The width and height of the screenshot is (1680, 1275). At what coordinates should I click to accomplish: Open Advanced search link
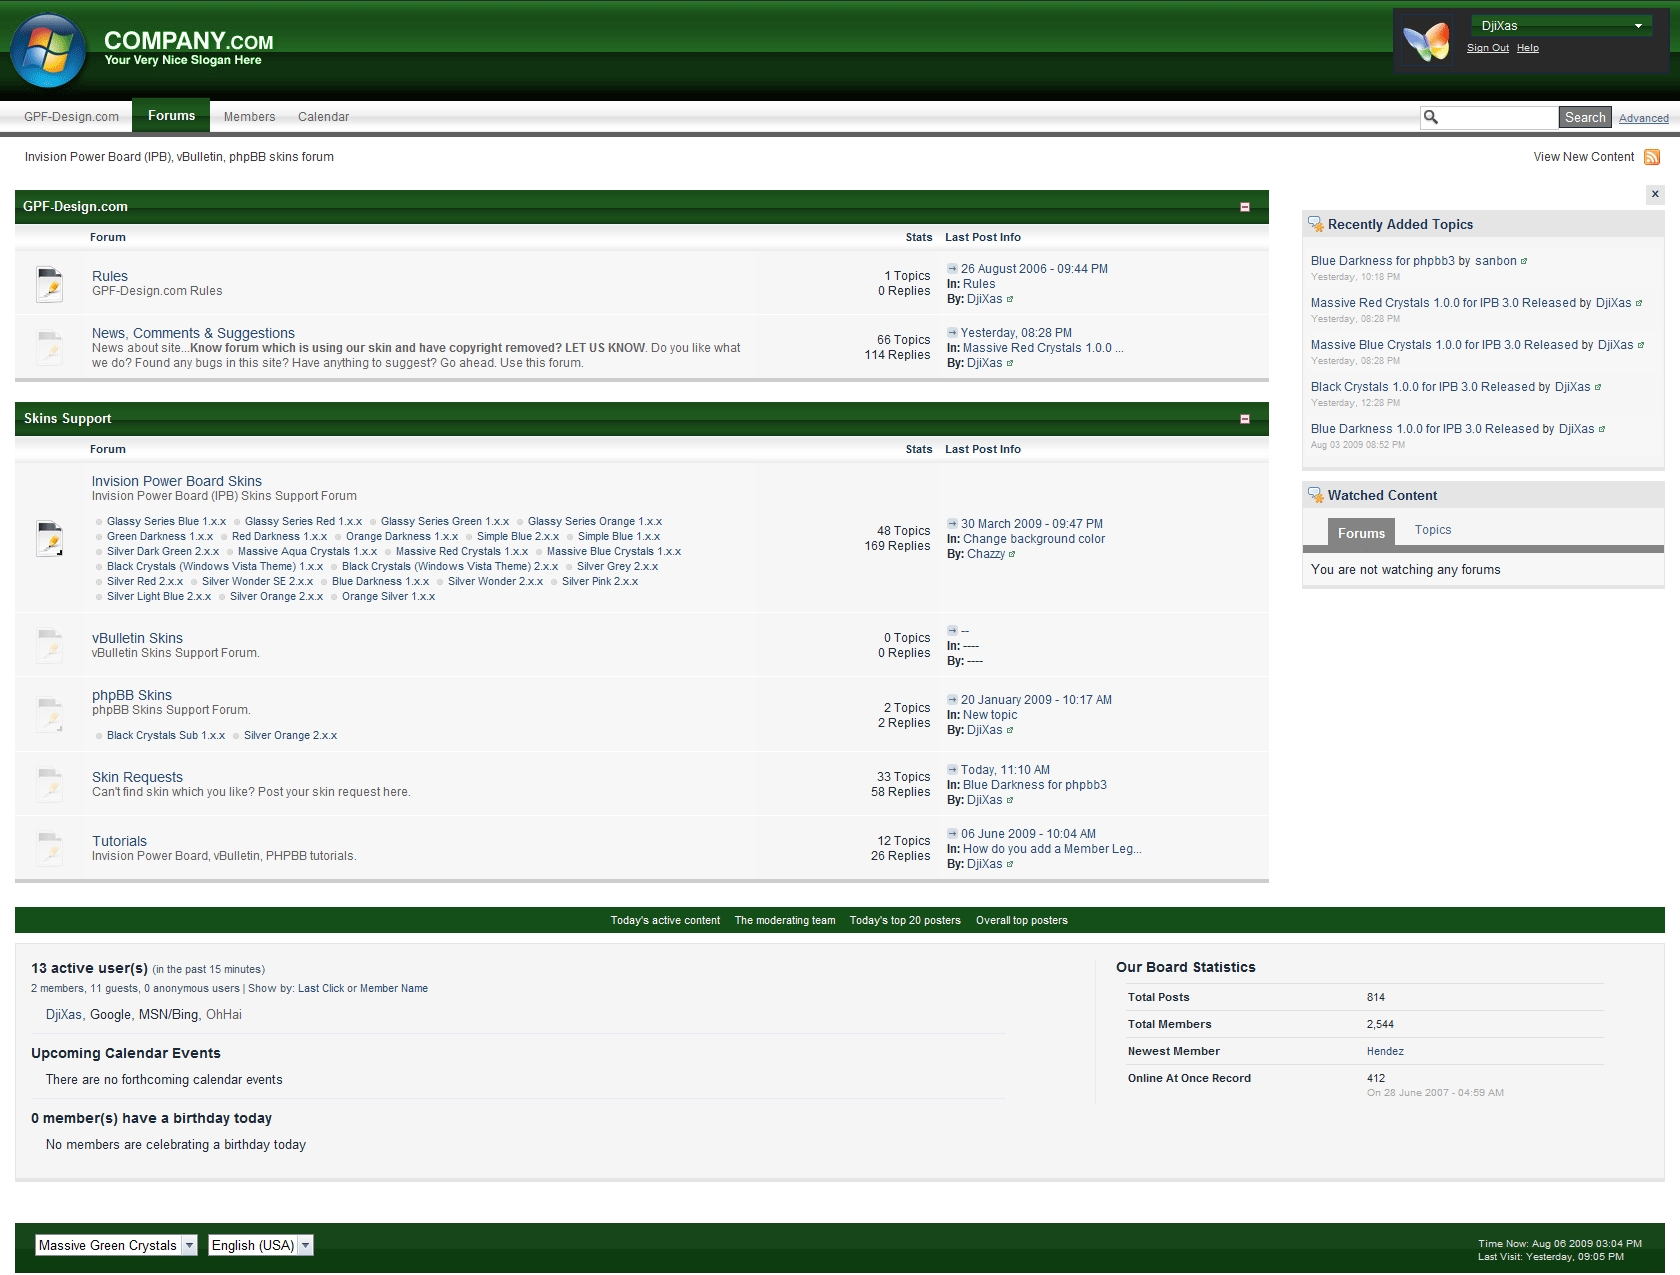[x=1644, y=118]
